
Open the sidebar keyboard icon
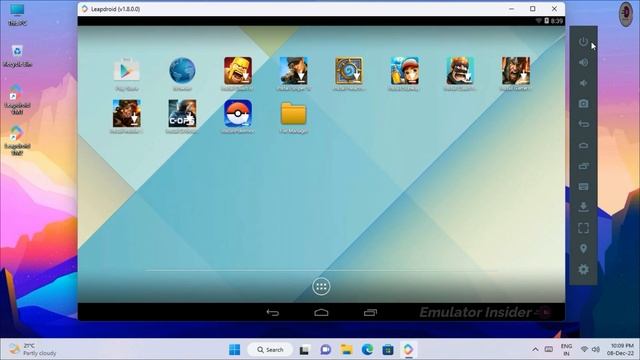click(583, 187)
